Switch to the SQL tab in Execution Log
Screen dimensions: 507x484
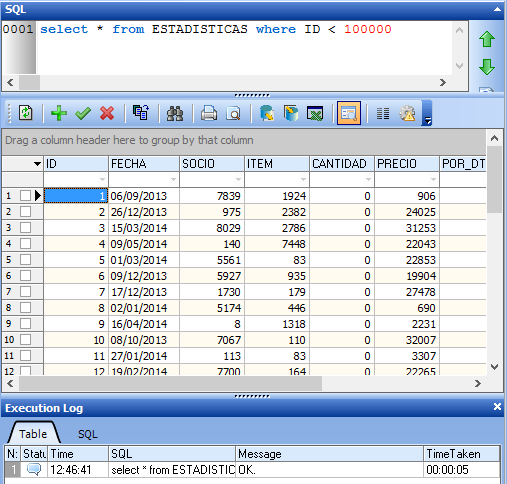tap(88, 434)
